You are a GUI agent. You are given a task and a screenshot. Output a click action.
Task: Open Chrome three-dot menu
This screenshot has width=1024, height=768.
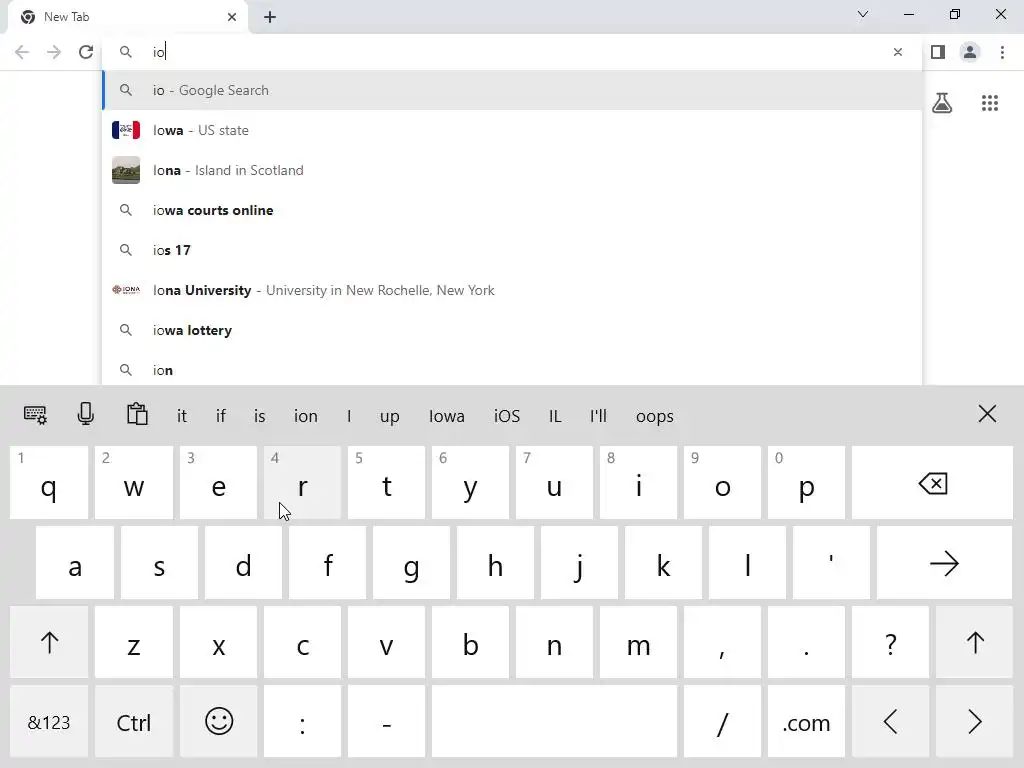pos(1002,52)
